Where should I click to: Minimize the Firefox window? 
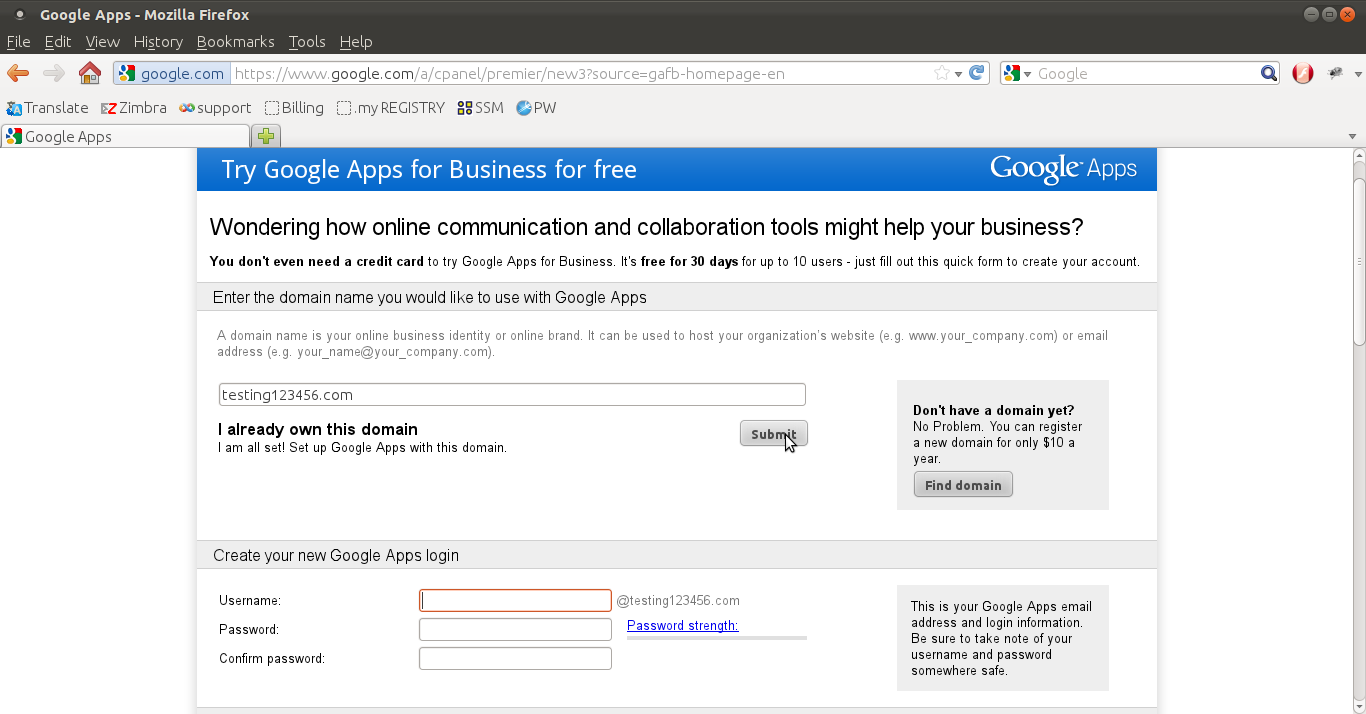click(x=1311, y=14)
